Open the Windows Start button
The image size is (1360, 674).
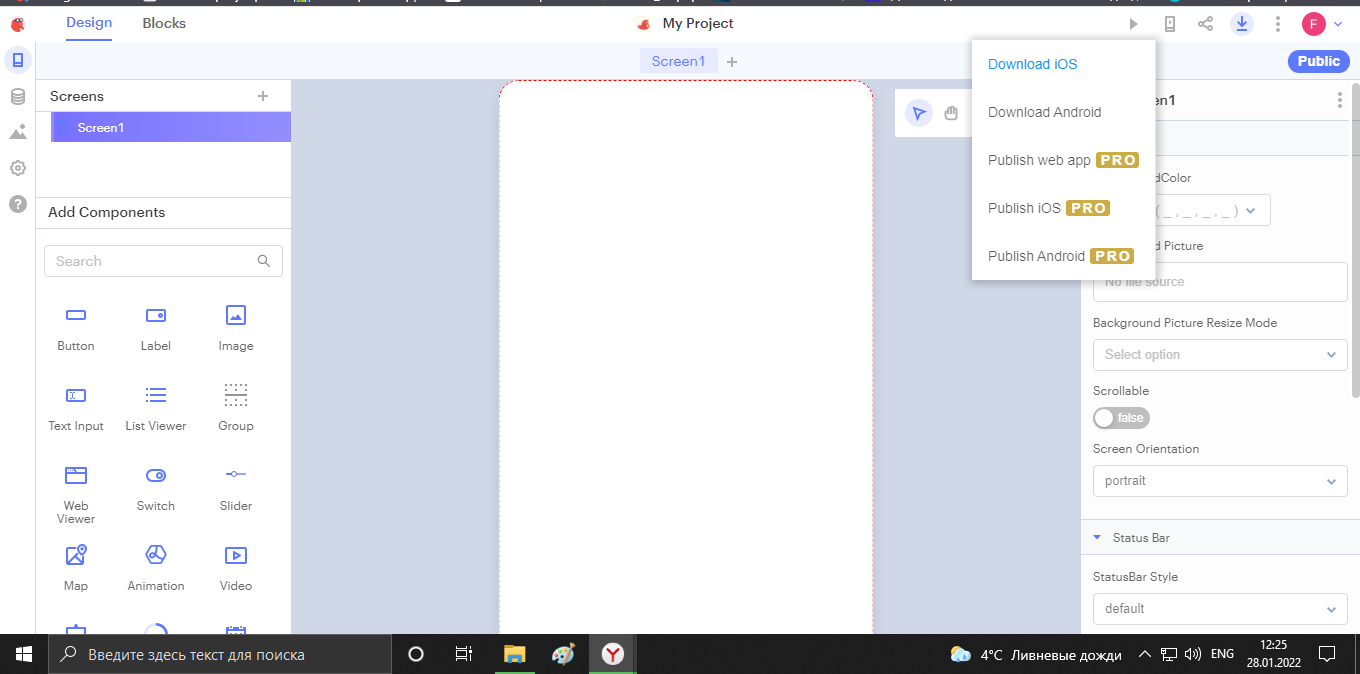point(24,654)
